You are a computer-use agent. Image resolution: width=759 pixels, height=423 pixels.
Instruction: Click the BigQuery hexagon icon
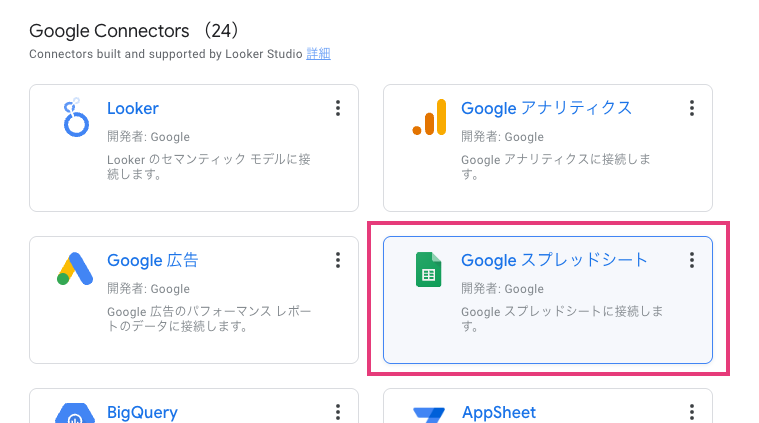pyautogui.click(x=75, y=414)
